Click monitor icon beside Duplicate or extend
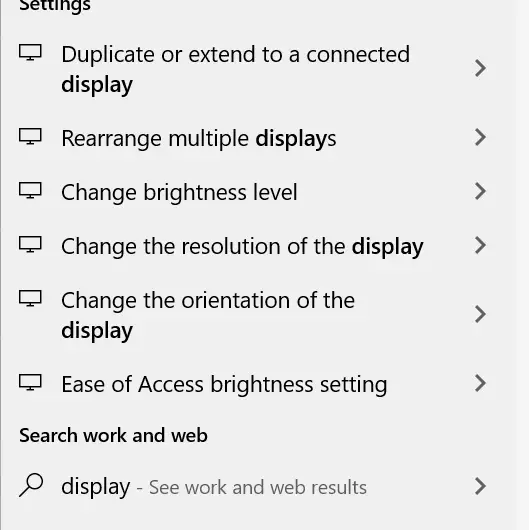 [30, 52]
